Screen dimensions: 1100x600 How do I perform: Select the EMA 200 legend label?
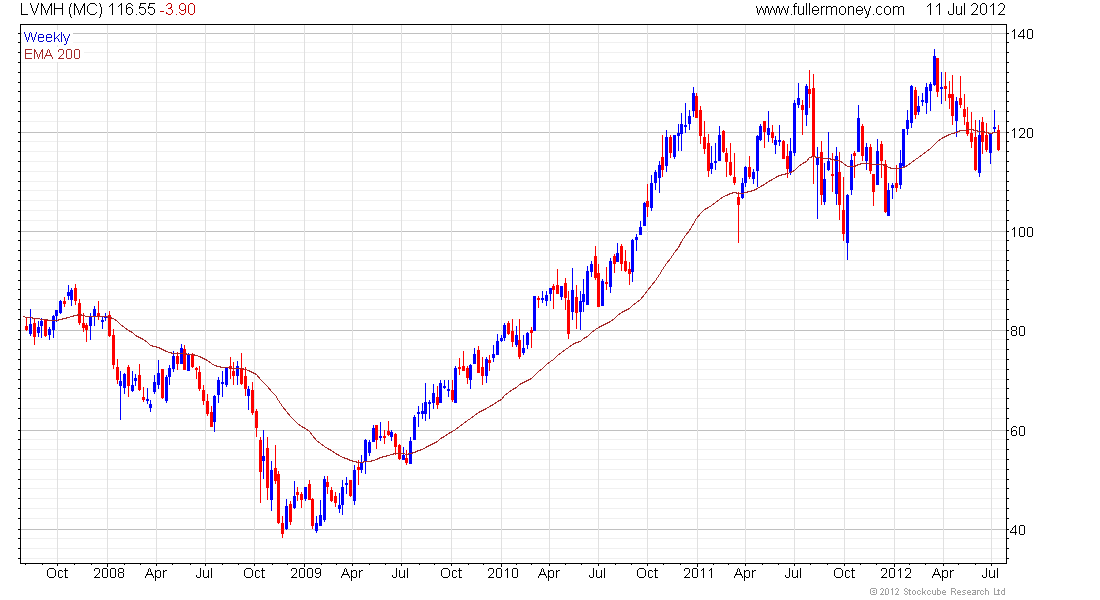52,54
